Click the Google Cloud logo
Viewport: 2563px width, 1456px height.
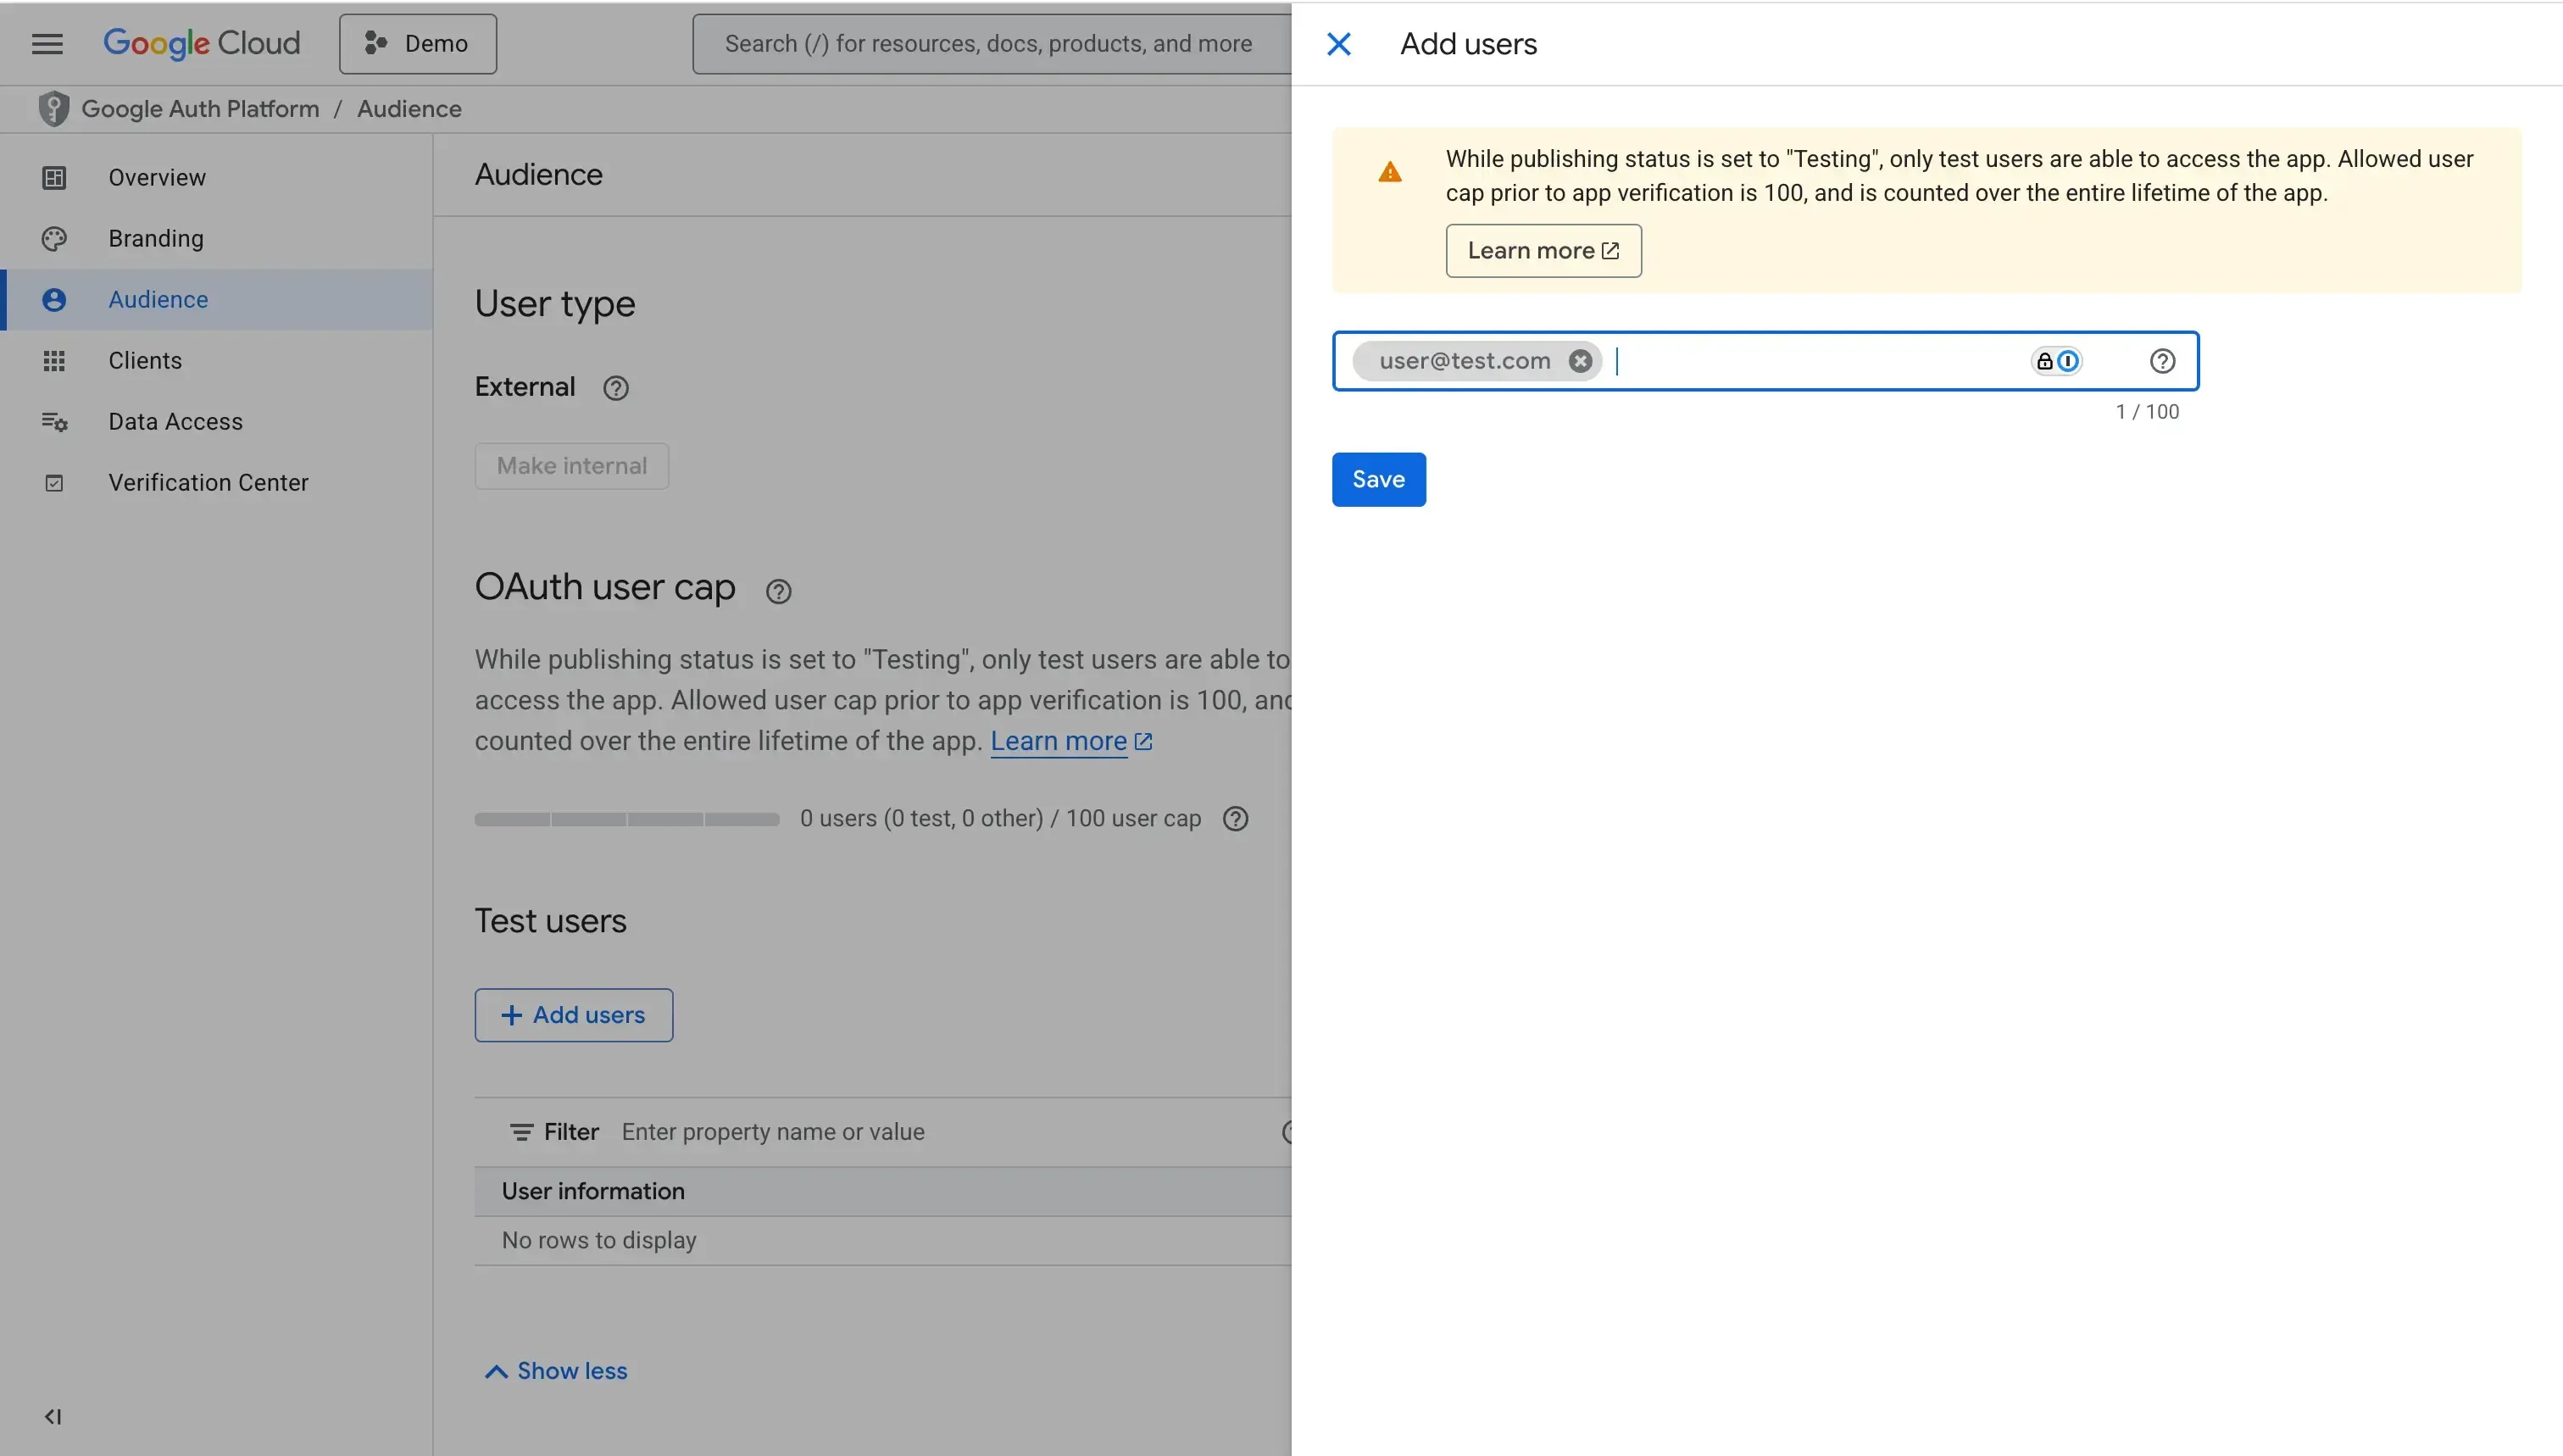coord(201,43)
